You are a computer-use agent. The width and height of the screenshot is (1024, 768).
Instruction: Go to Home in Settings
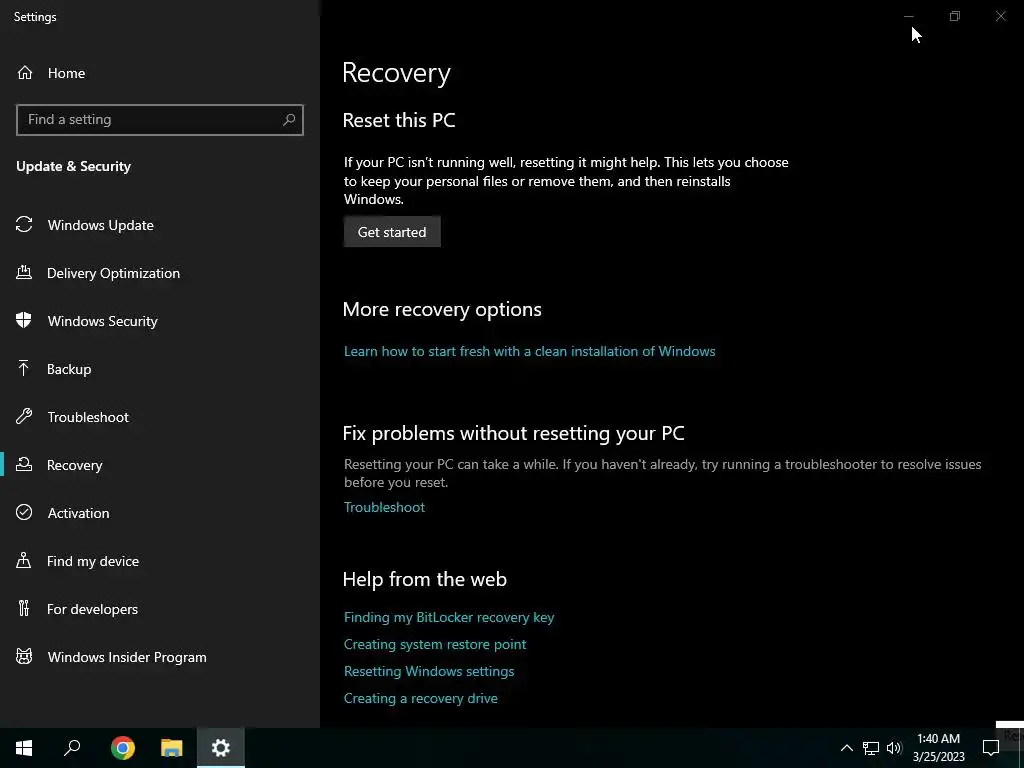(66, 73)
